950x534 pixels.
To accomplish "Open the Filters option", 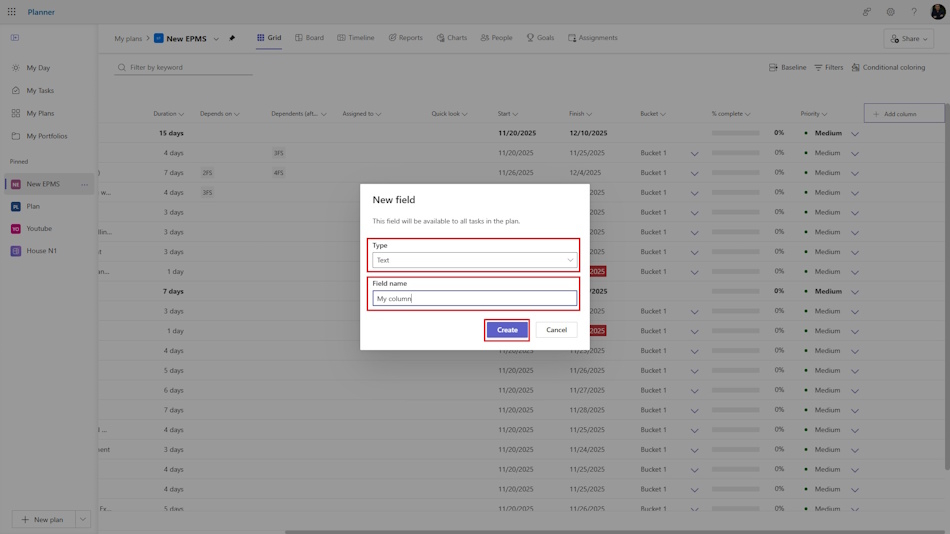I will (828, 67).
